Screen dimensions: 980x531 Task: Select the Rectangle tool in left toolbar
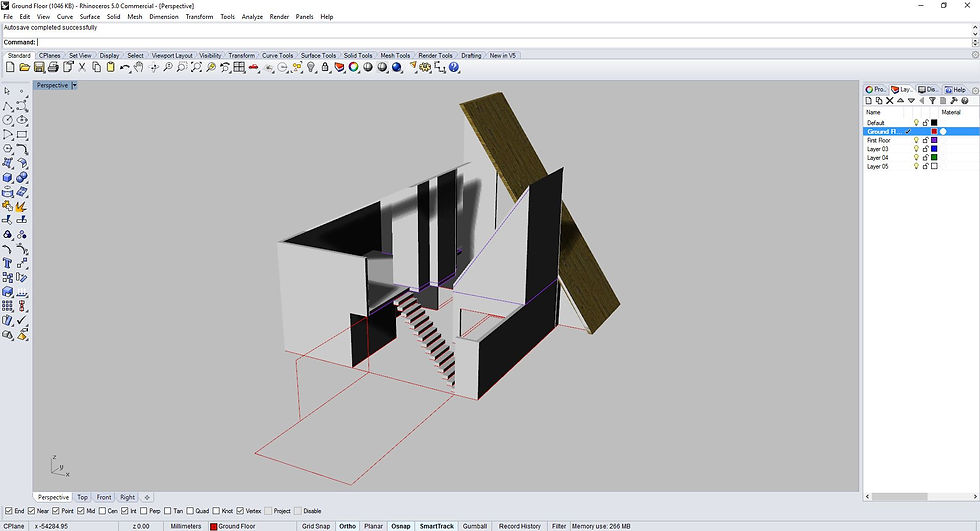[22, 134]
